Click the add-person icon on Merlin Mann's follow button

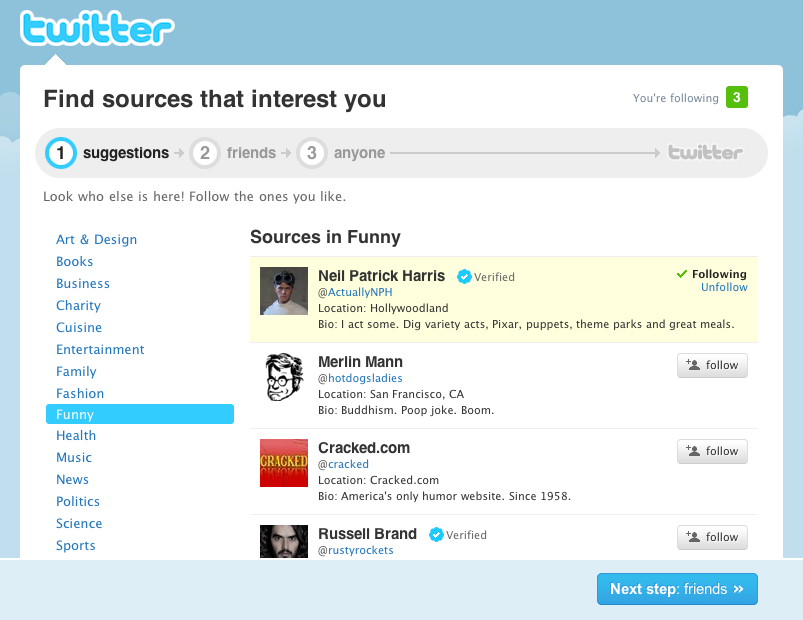pos(694,365)
